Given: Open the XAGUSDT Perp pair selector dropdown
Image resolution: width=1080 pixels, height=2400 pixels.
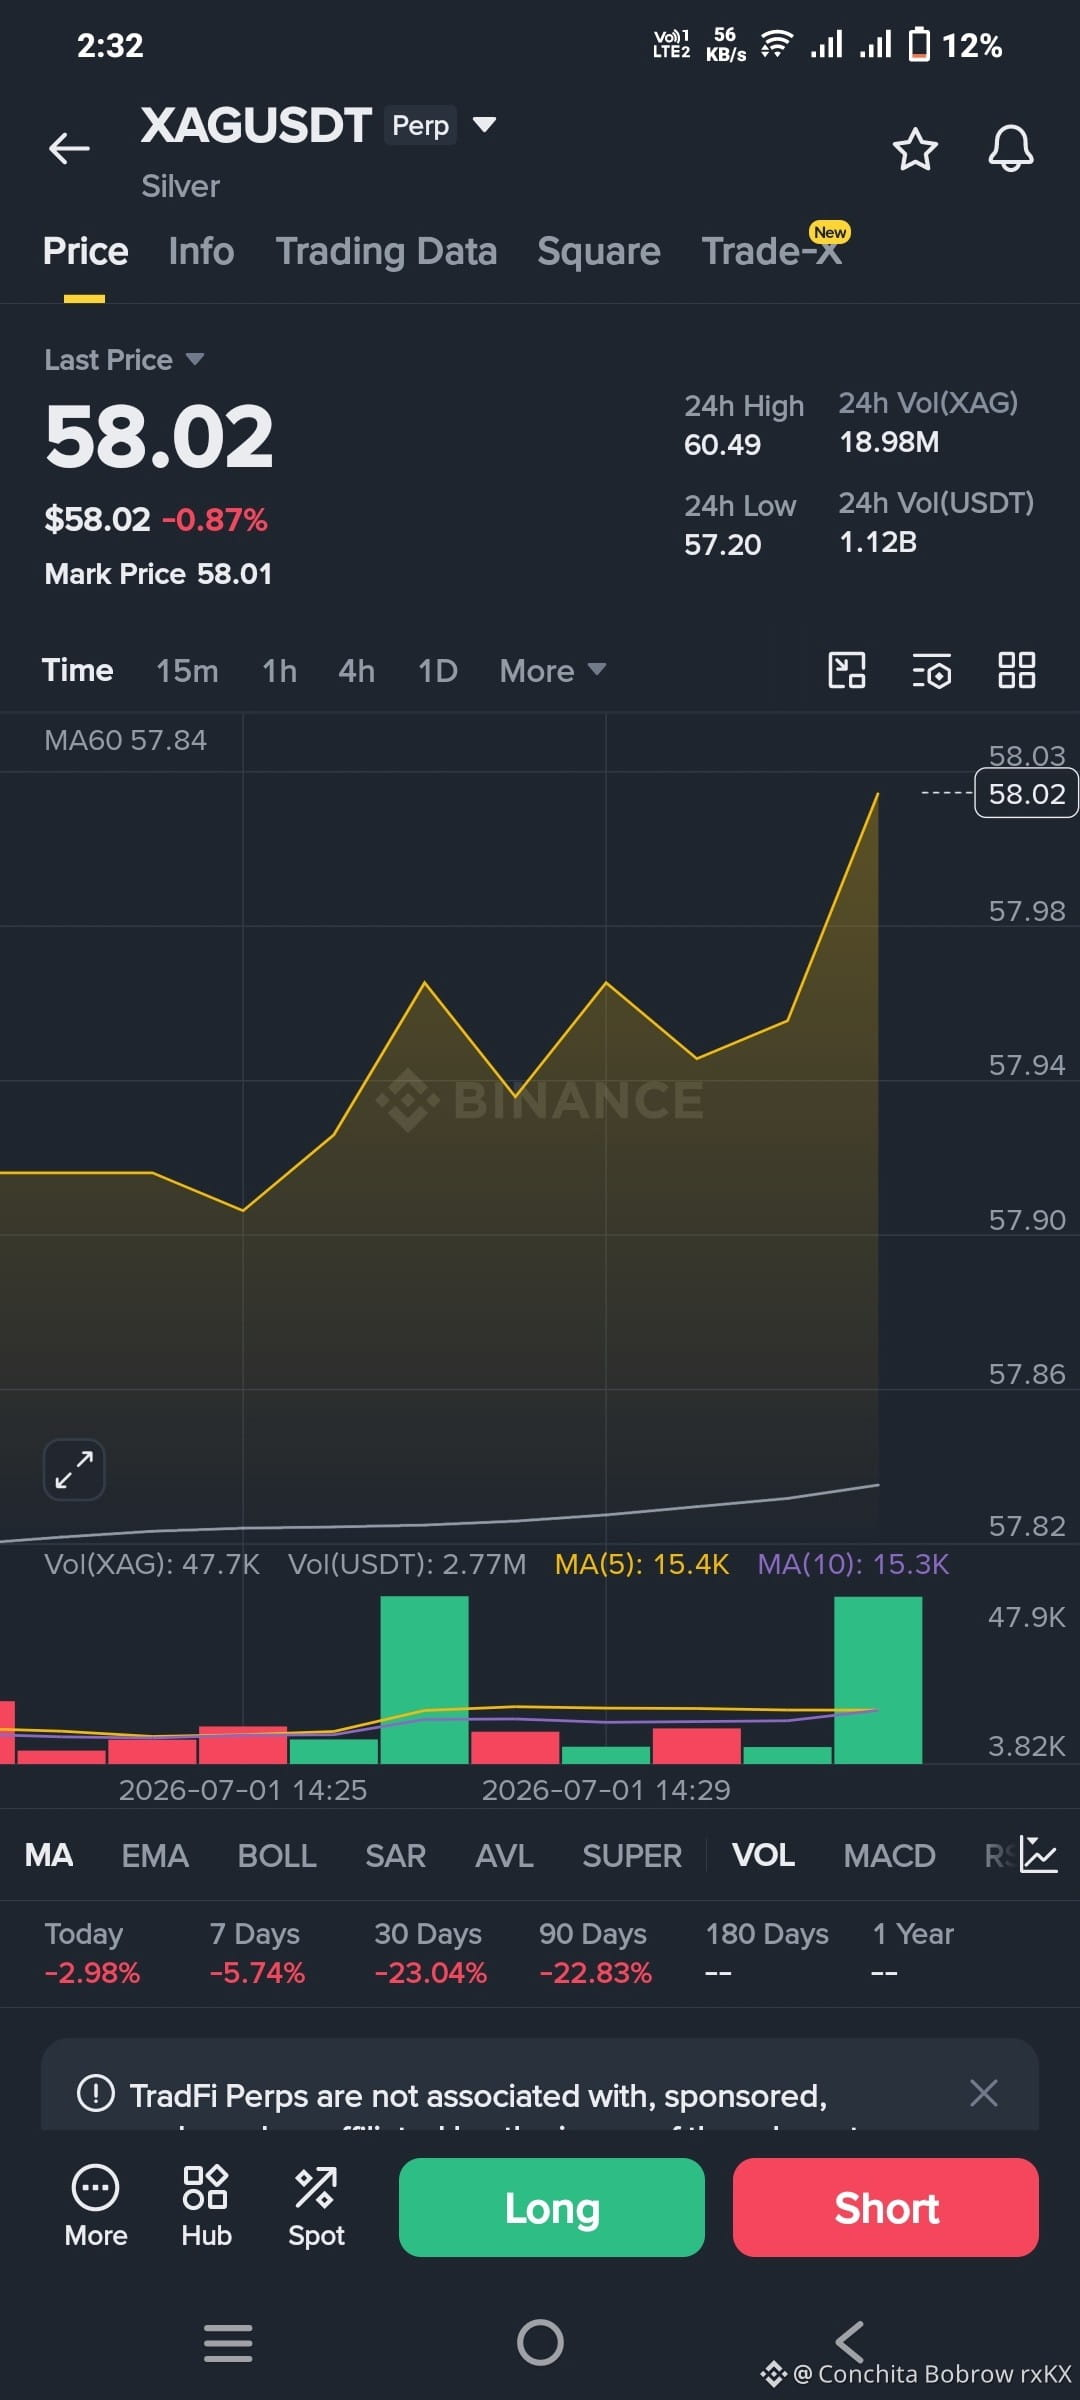Looking at the screenshot, I should [x=484, y=125].
